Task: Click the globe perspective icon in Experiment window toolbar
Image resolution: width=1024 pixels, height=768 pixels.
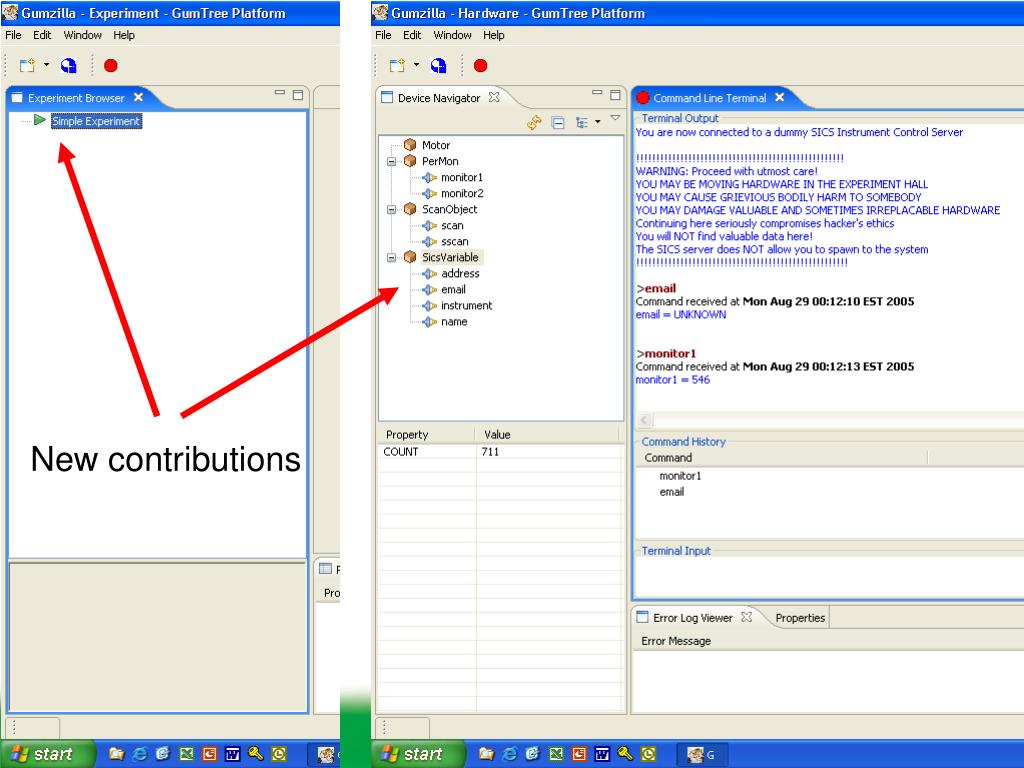Action: 69,65
